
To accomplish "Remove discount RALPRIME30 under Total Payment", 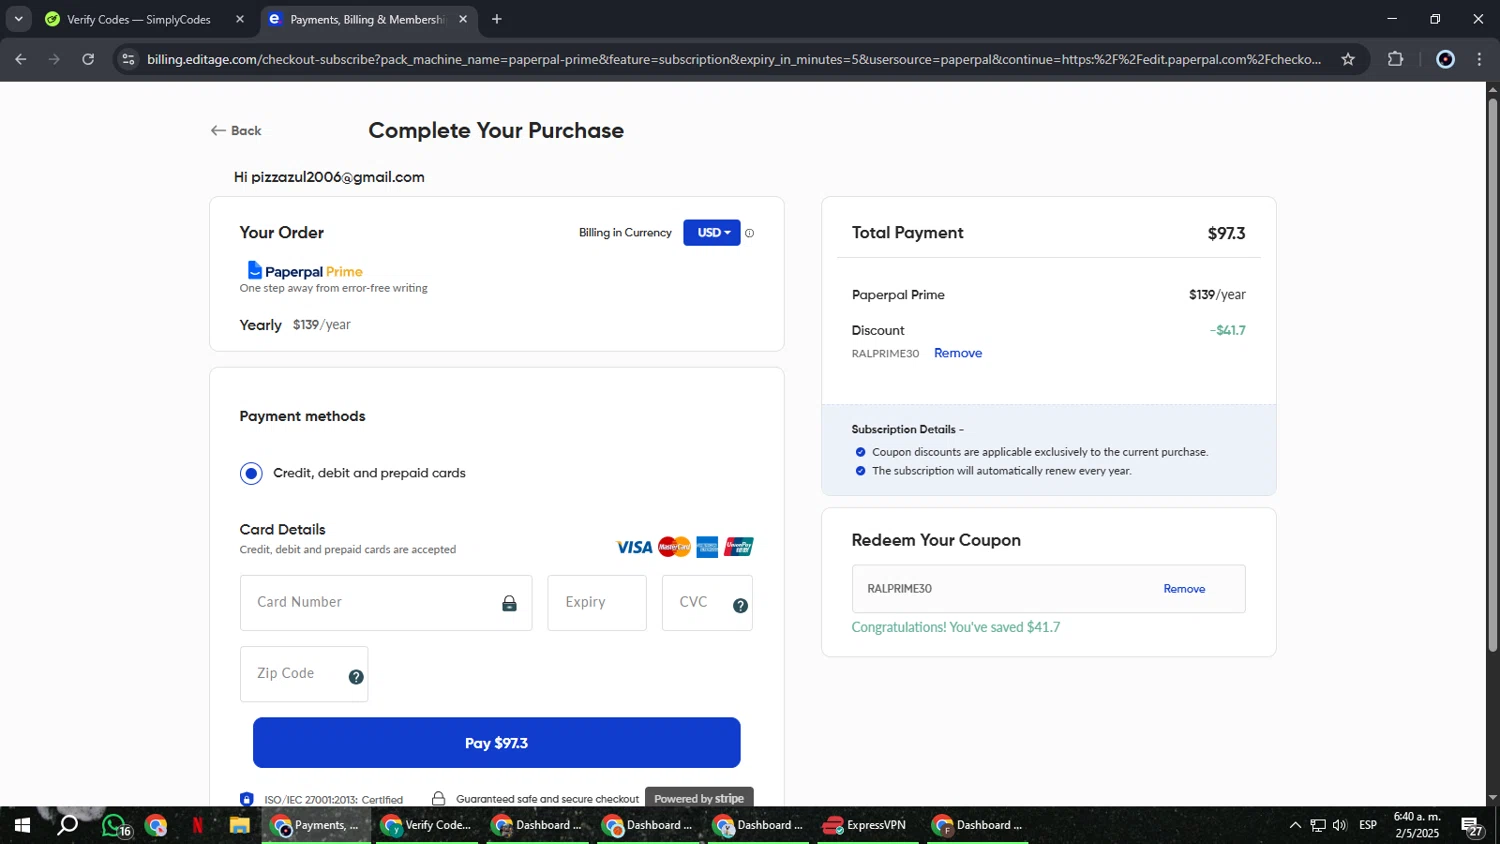I will pos(958,353).
